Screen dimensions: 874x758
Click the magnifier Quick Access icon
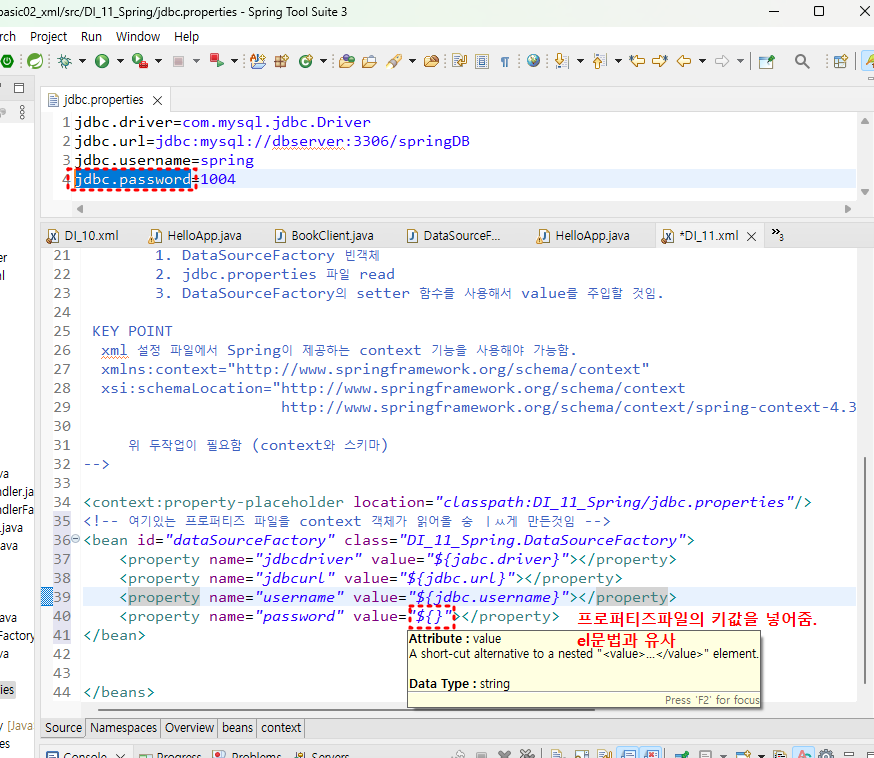(x=802, y=61)
